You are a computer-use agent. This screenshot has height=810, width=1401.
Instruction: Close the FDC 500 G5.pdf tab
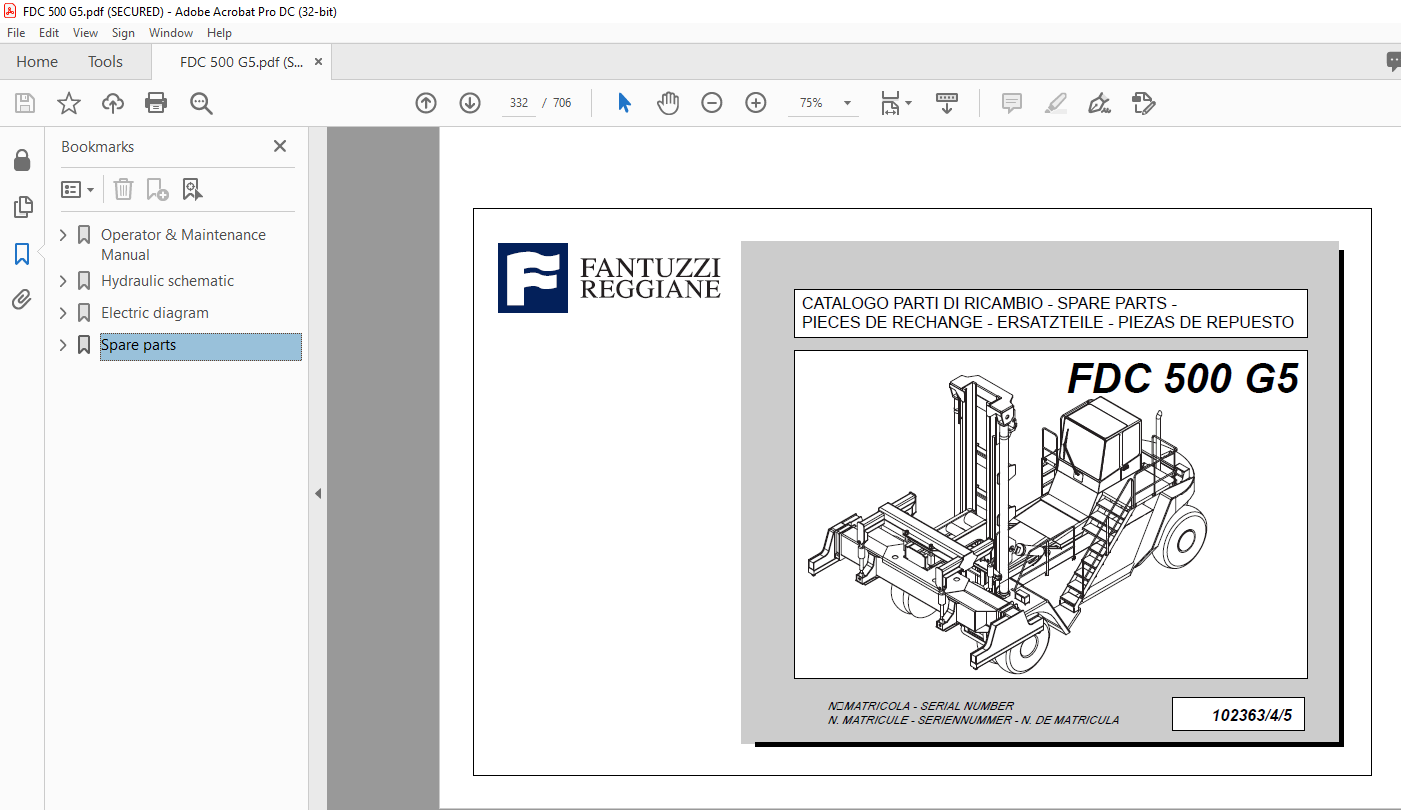pyautogui.click(x=319, y=62)
